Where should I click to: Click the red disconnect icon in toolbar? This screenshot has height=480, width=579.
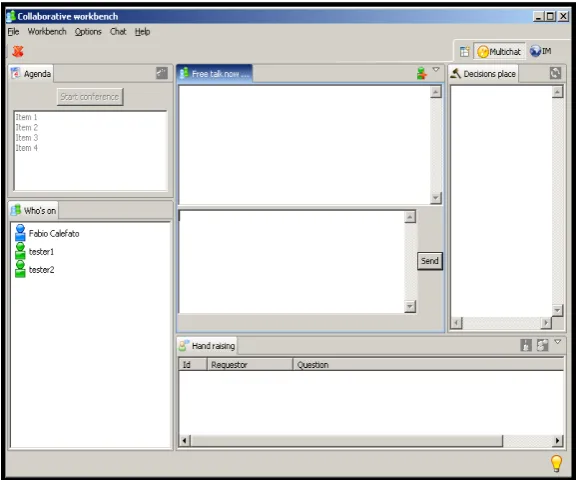[x=17, y=51]
